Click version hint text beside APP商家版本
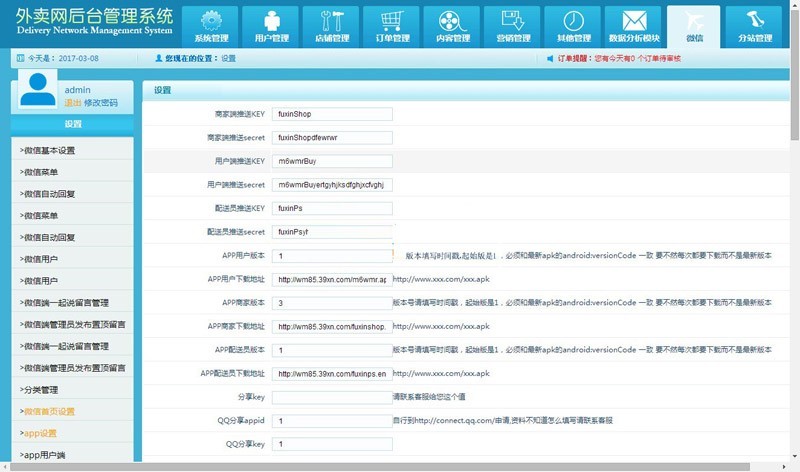 click(582, 303)
